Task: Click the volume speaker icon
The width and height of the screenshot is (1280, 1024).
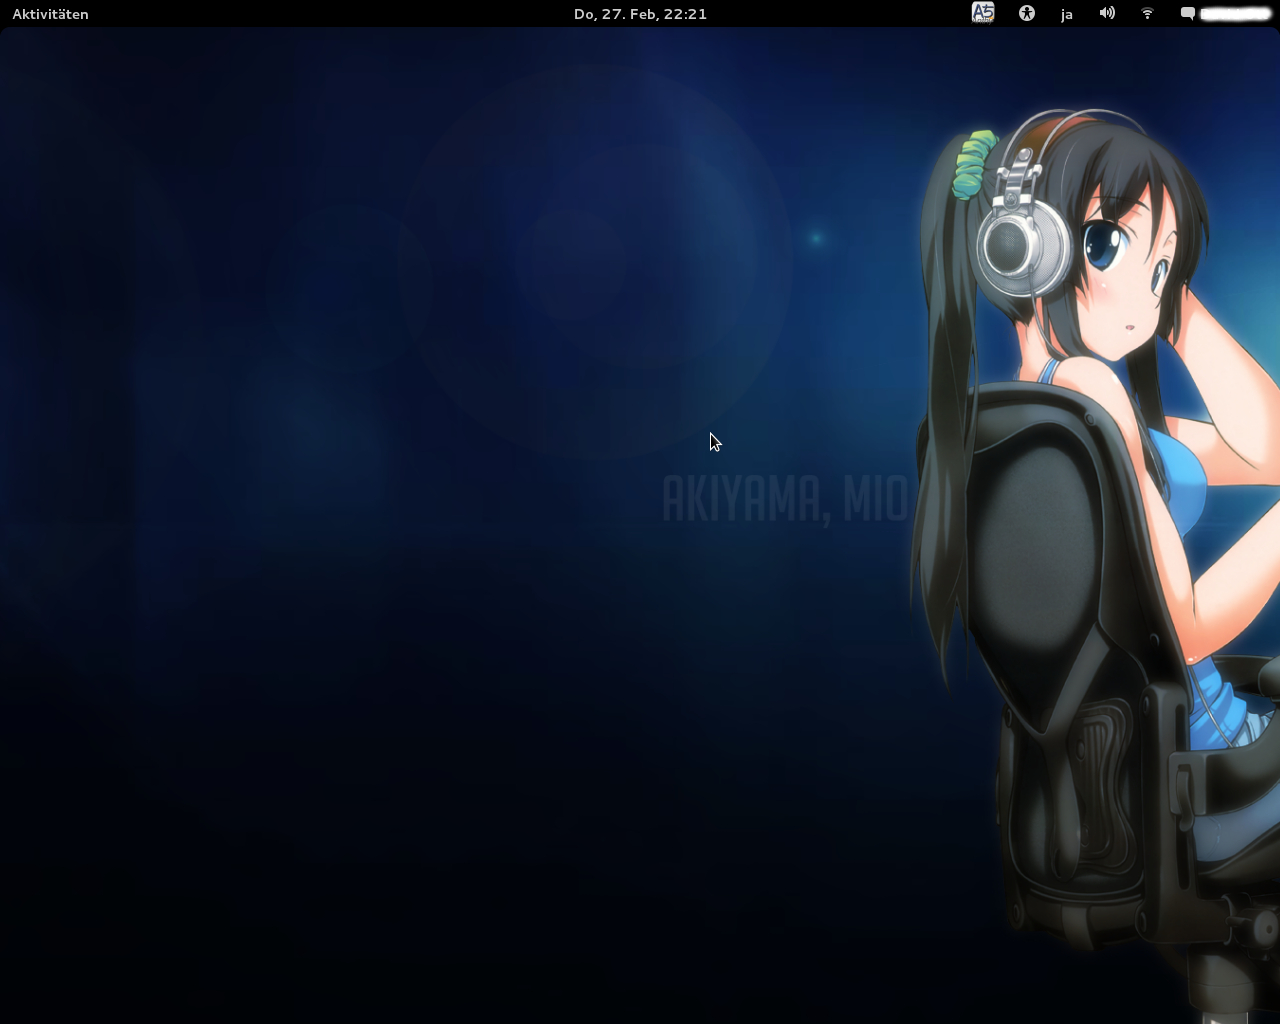Action: coord(1107,14)
